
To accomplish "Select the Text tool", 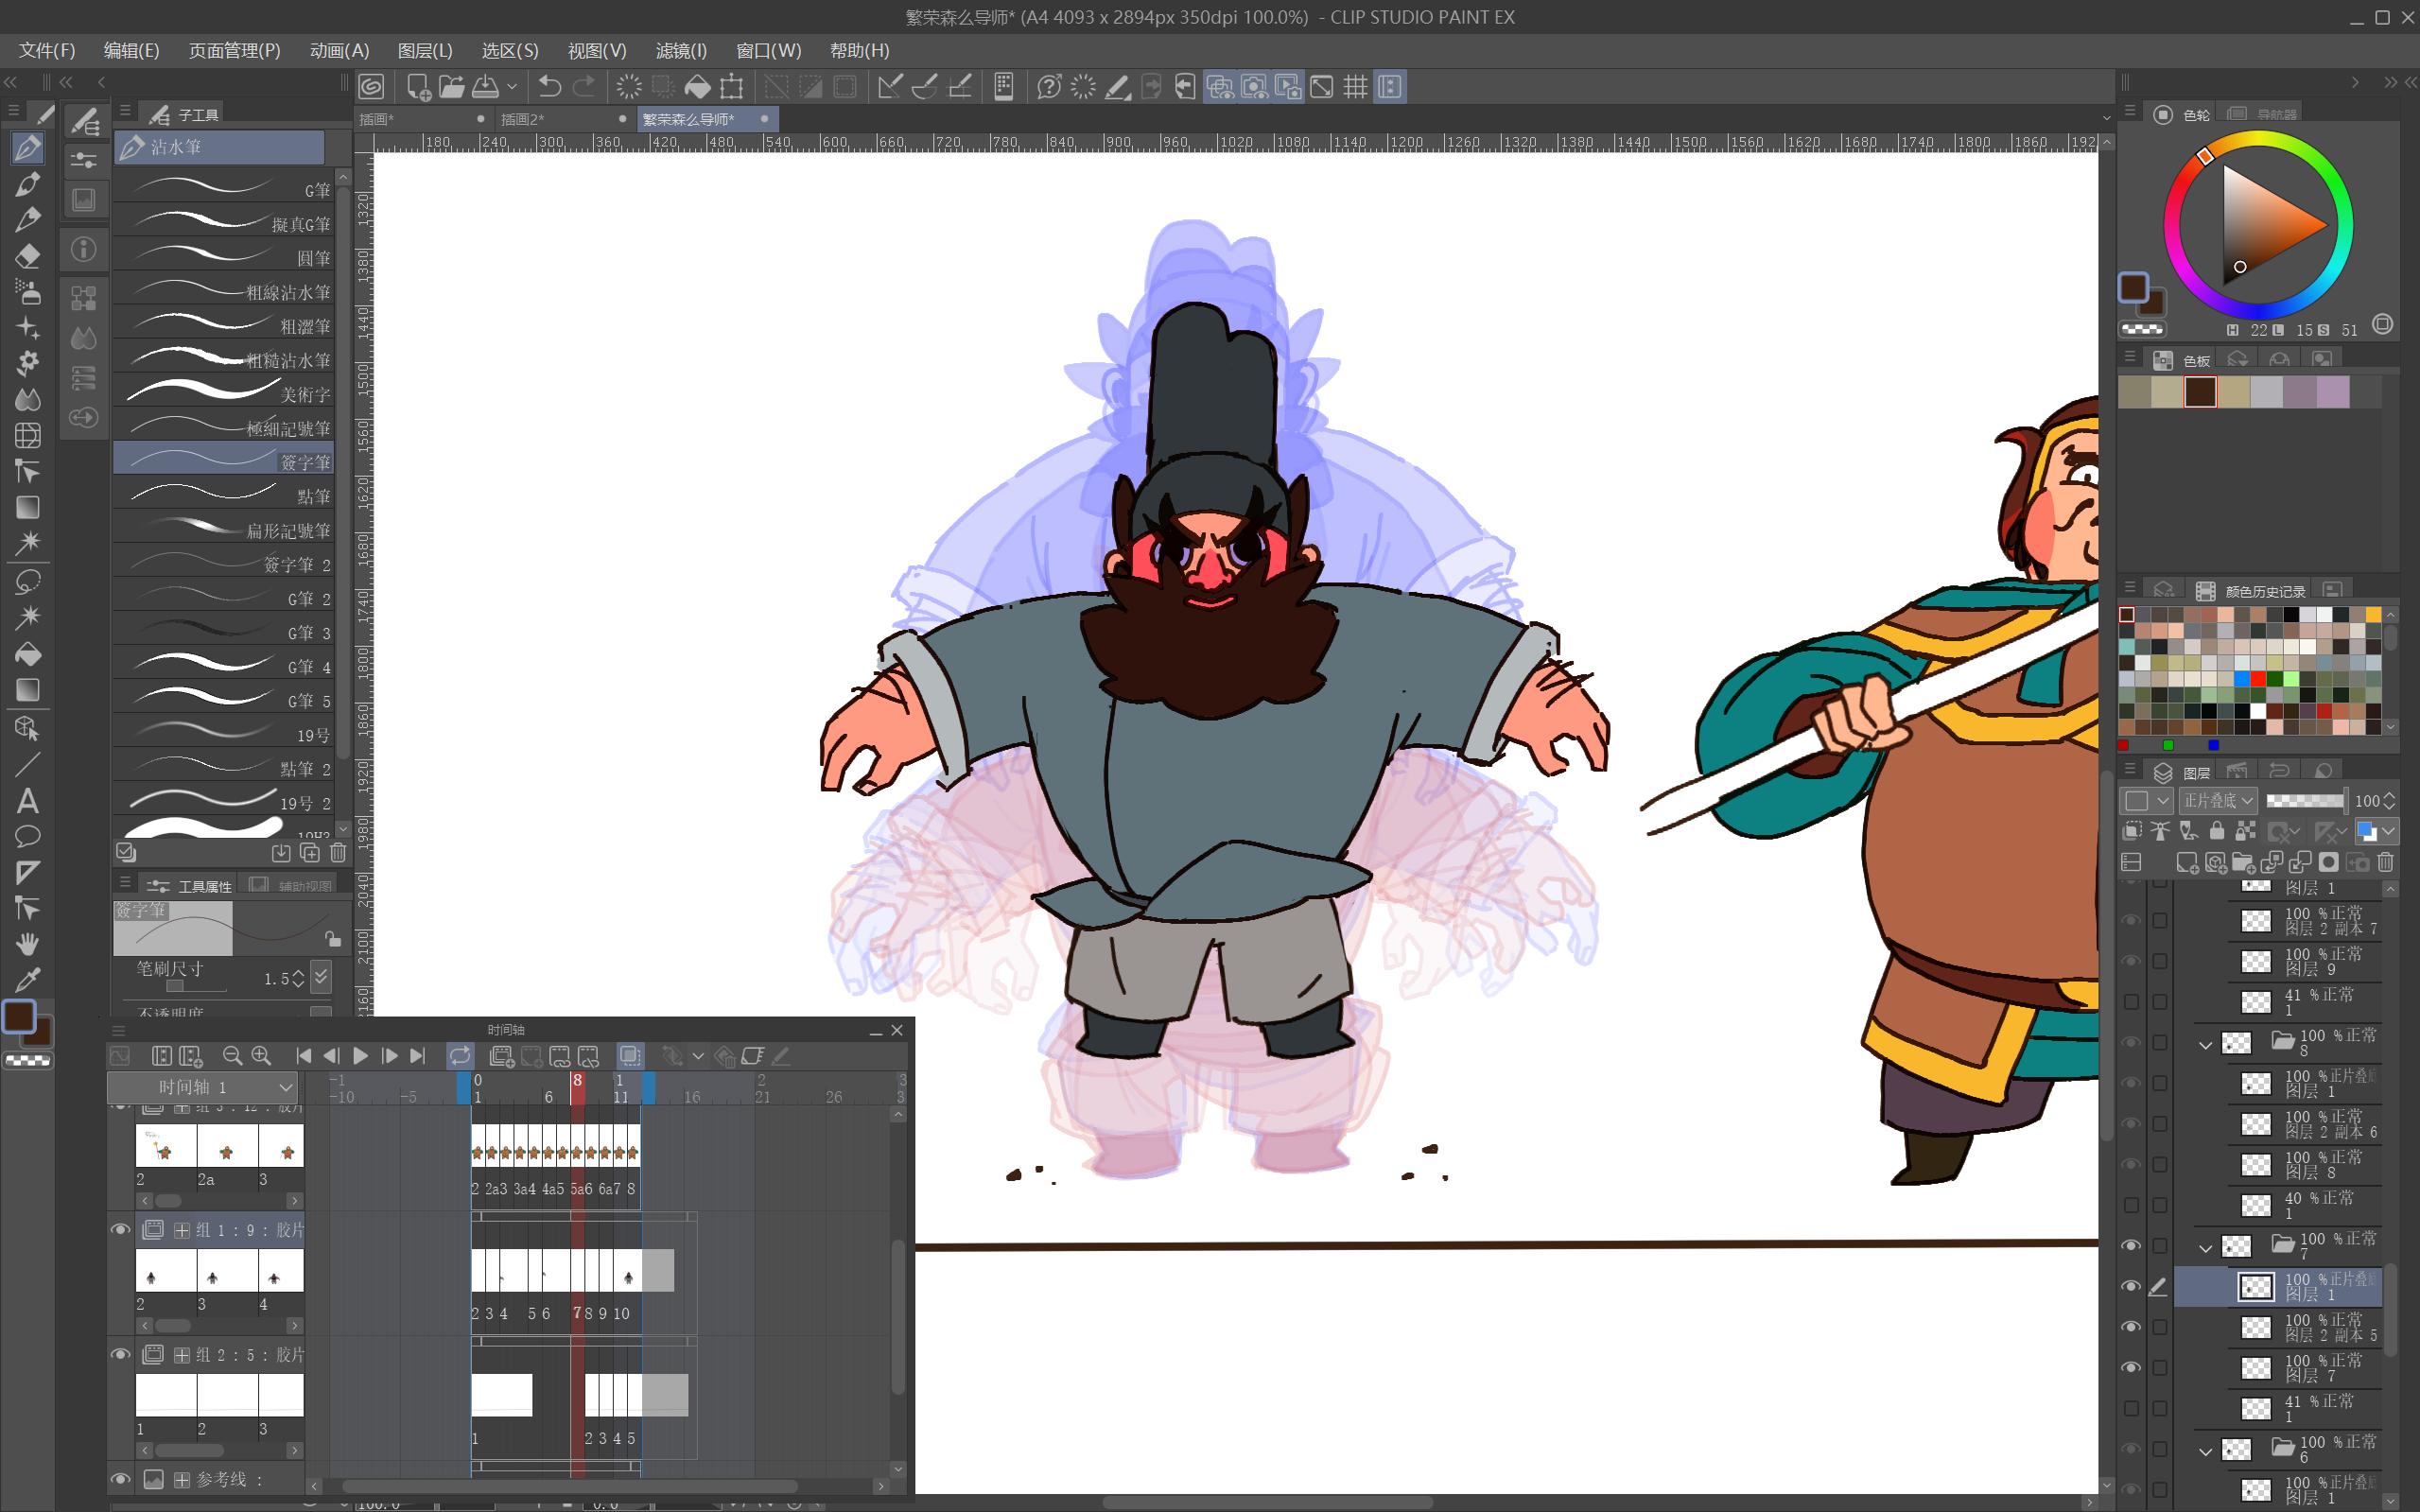I will (28, 800).
